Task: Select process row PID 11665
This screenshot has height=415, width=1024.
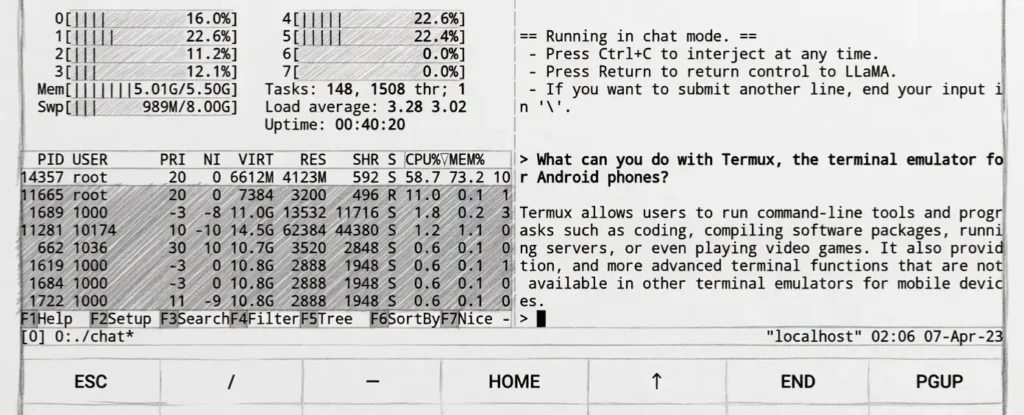Action: coord(266,195)
